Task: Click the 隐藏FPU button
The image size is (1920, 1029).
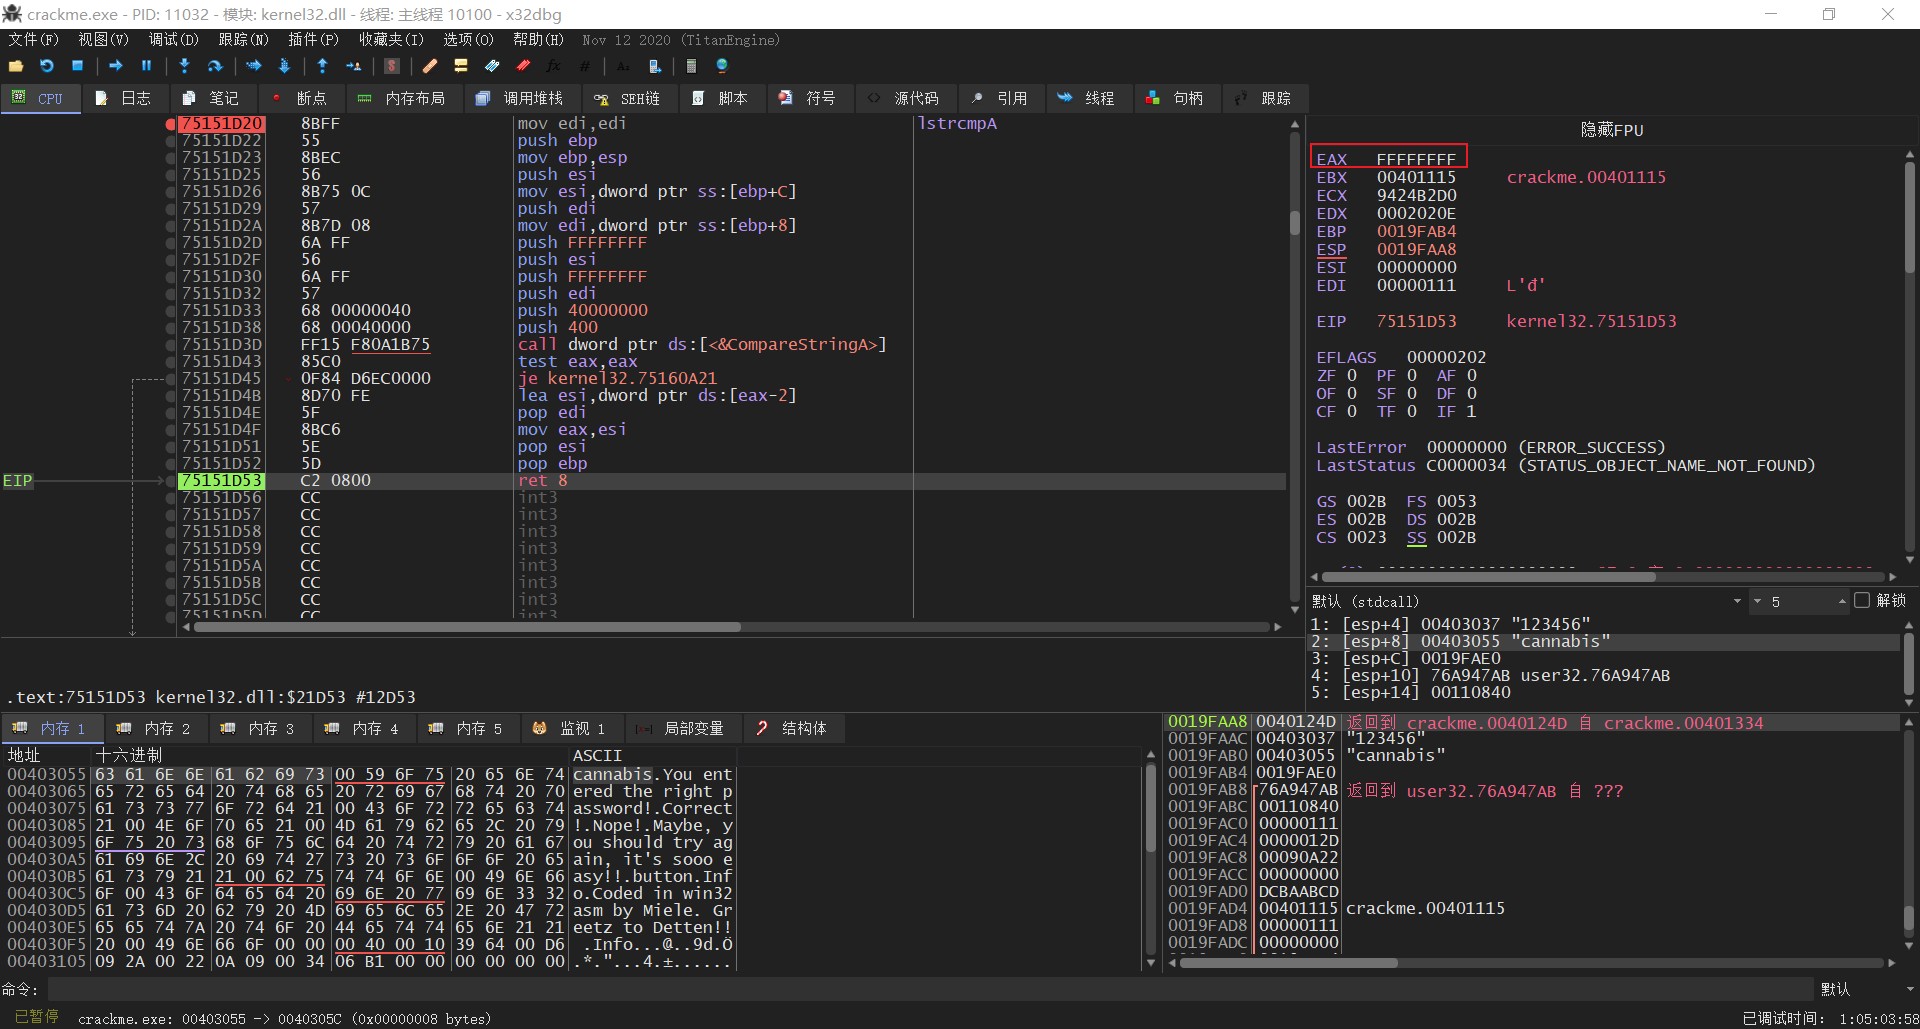Action: [x=1611, y=130]
